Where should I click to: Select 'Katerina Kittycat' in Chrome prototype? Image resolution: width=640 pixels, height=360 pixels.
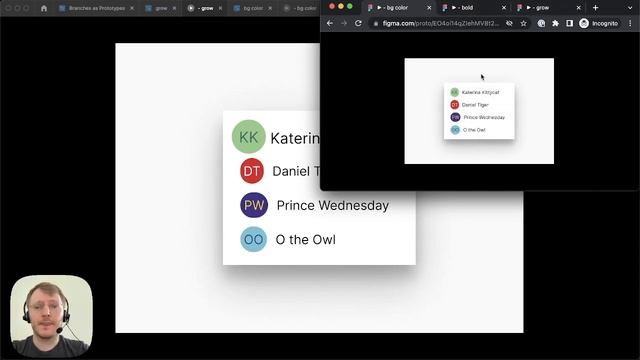pyautogui.click(x=480, y=92)
